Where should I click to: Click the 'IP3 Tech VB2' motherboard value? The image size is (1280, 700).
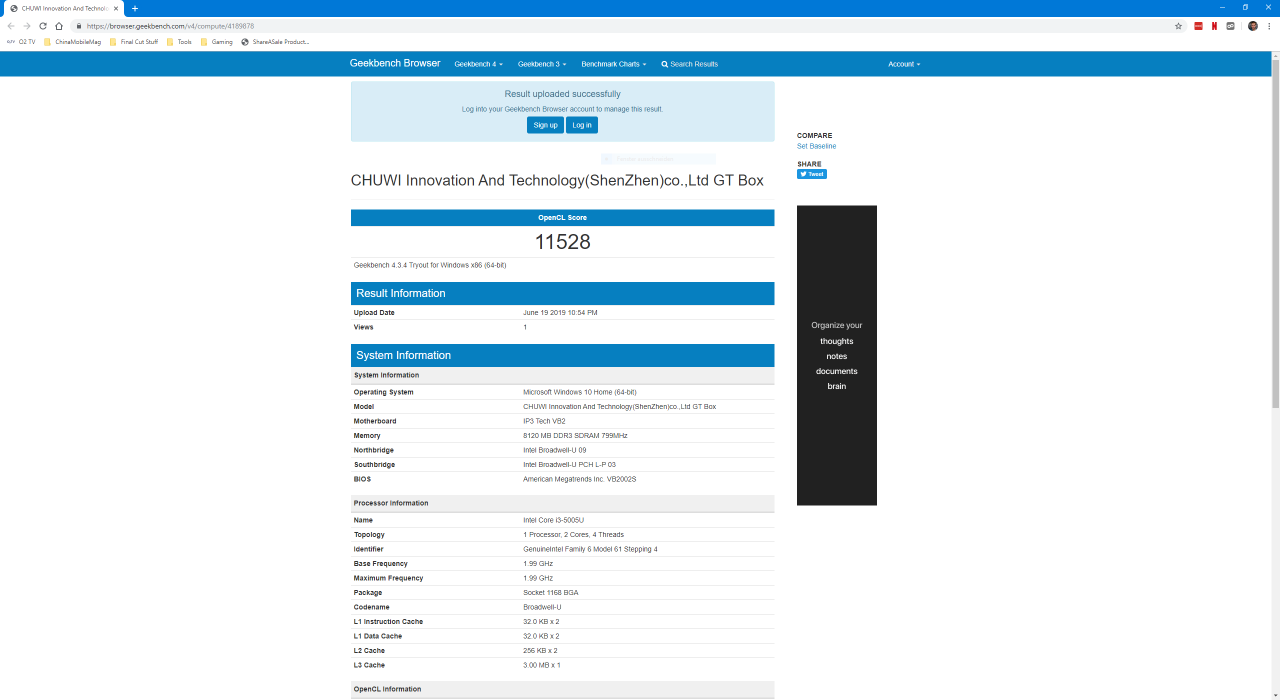[x=544, y=421]
